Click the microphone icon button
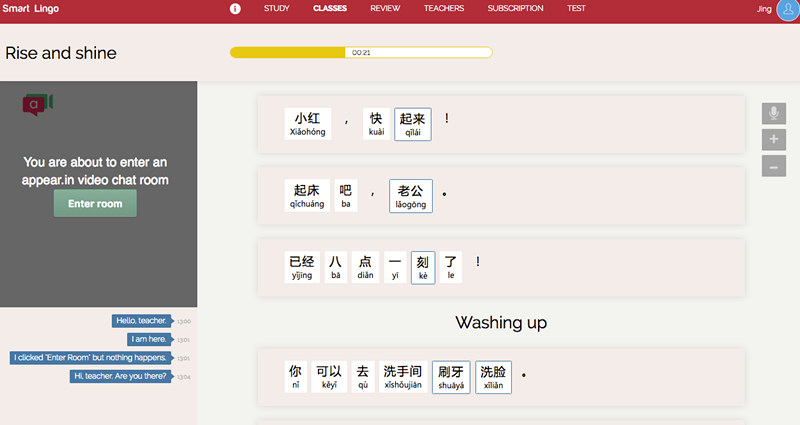 (x=773, y=114)
